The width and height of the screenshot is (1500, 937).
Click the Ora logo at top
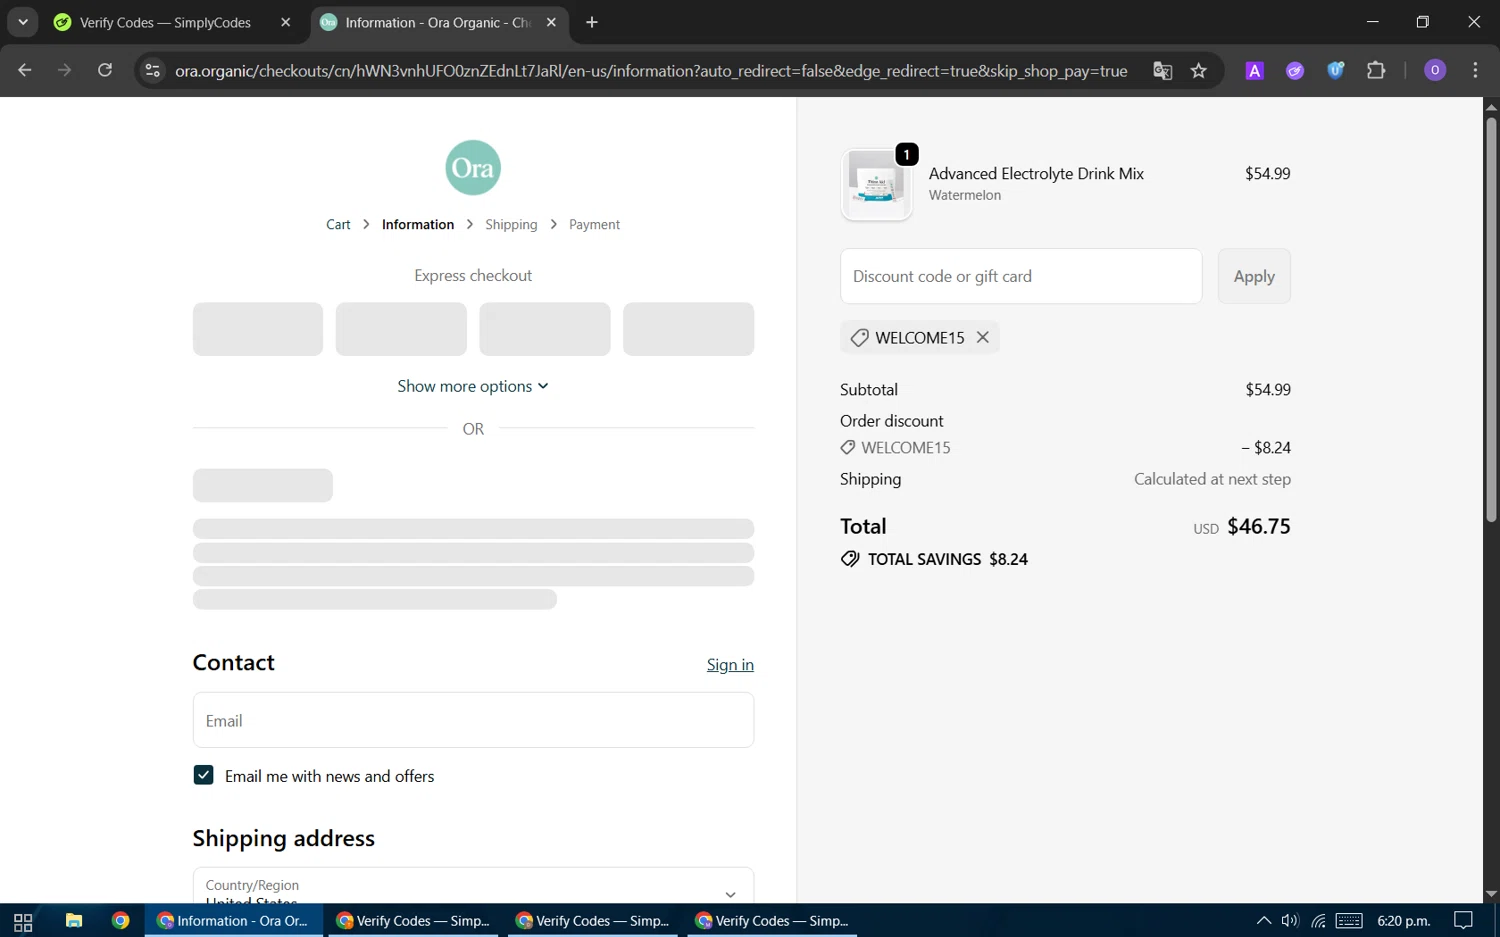473,168
